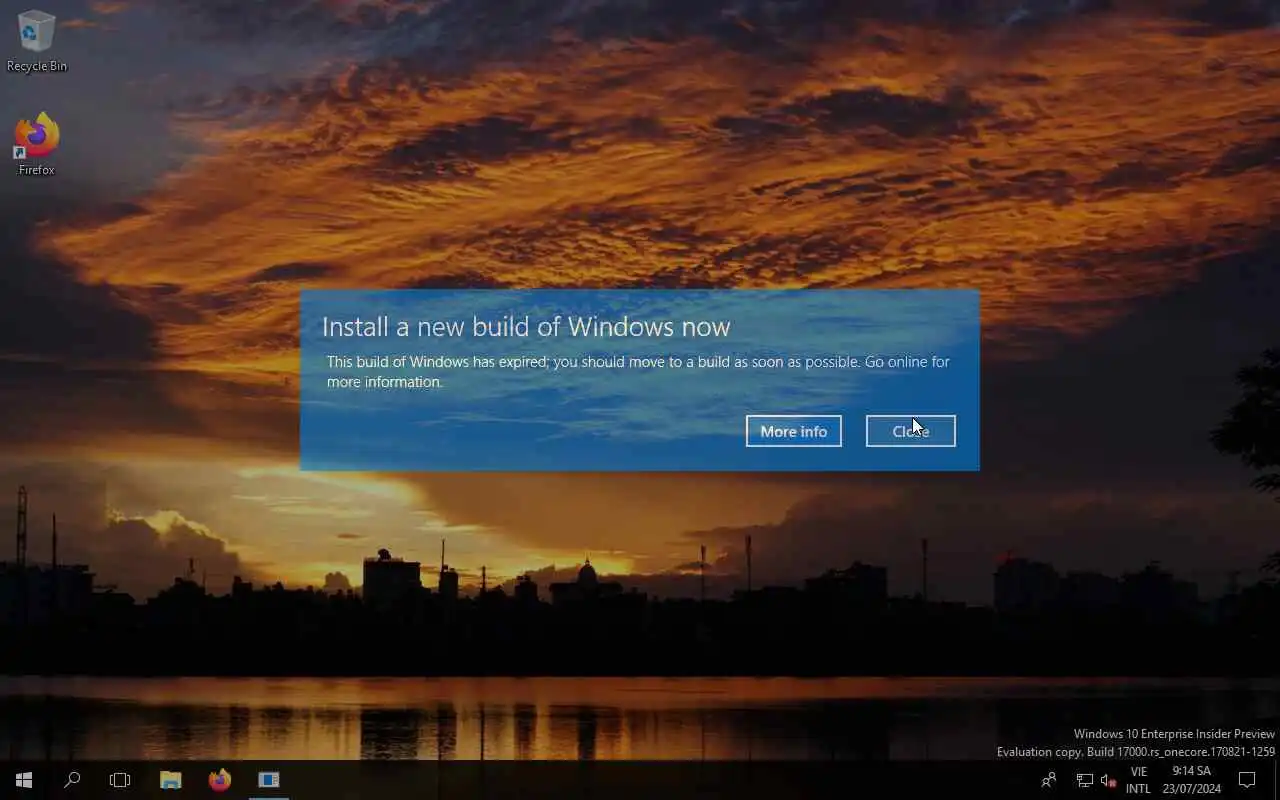Image resolution: width=1280 pixels, height=800 pixels.
Task: Open the Action Center notifications icon
Action: click(x=1247, y=780)
